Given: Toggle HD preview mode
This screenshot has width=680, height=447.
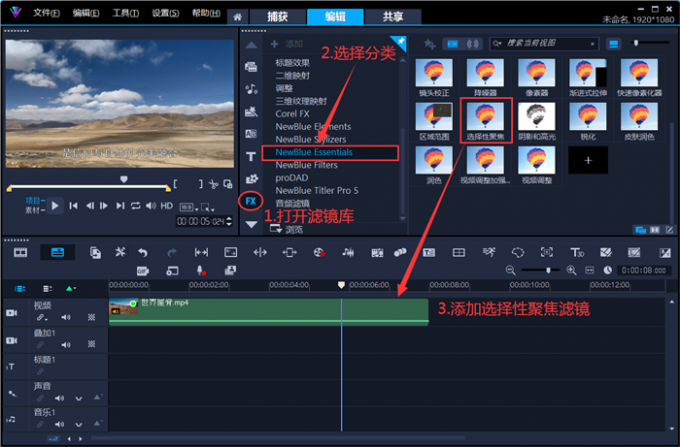Looking at the screenshot, I should 167,205.
